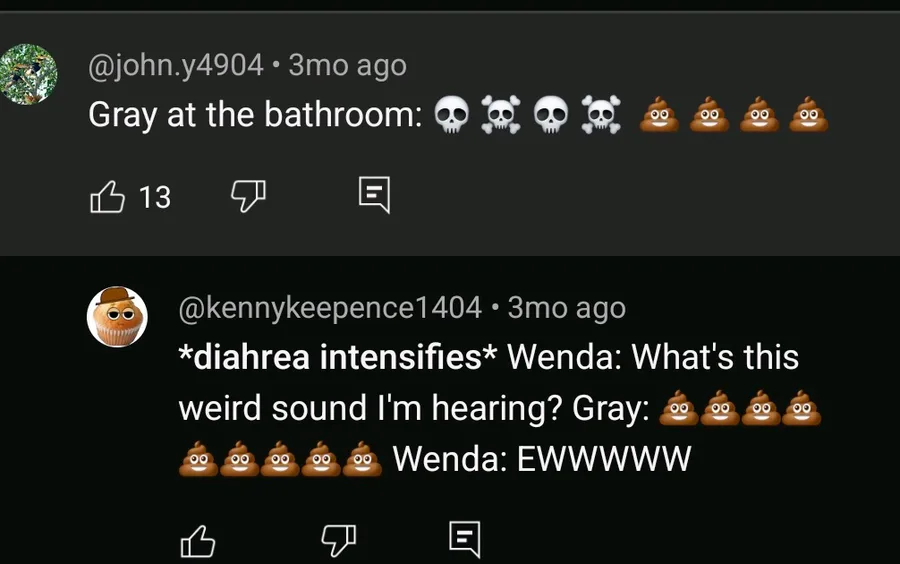The image size is (900, 564).
Task: Reply to kennykeepence1404 using comment icon
Action: pyautogui.click(x=464, y=539)
